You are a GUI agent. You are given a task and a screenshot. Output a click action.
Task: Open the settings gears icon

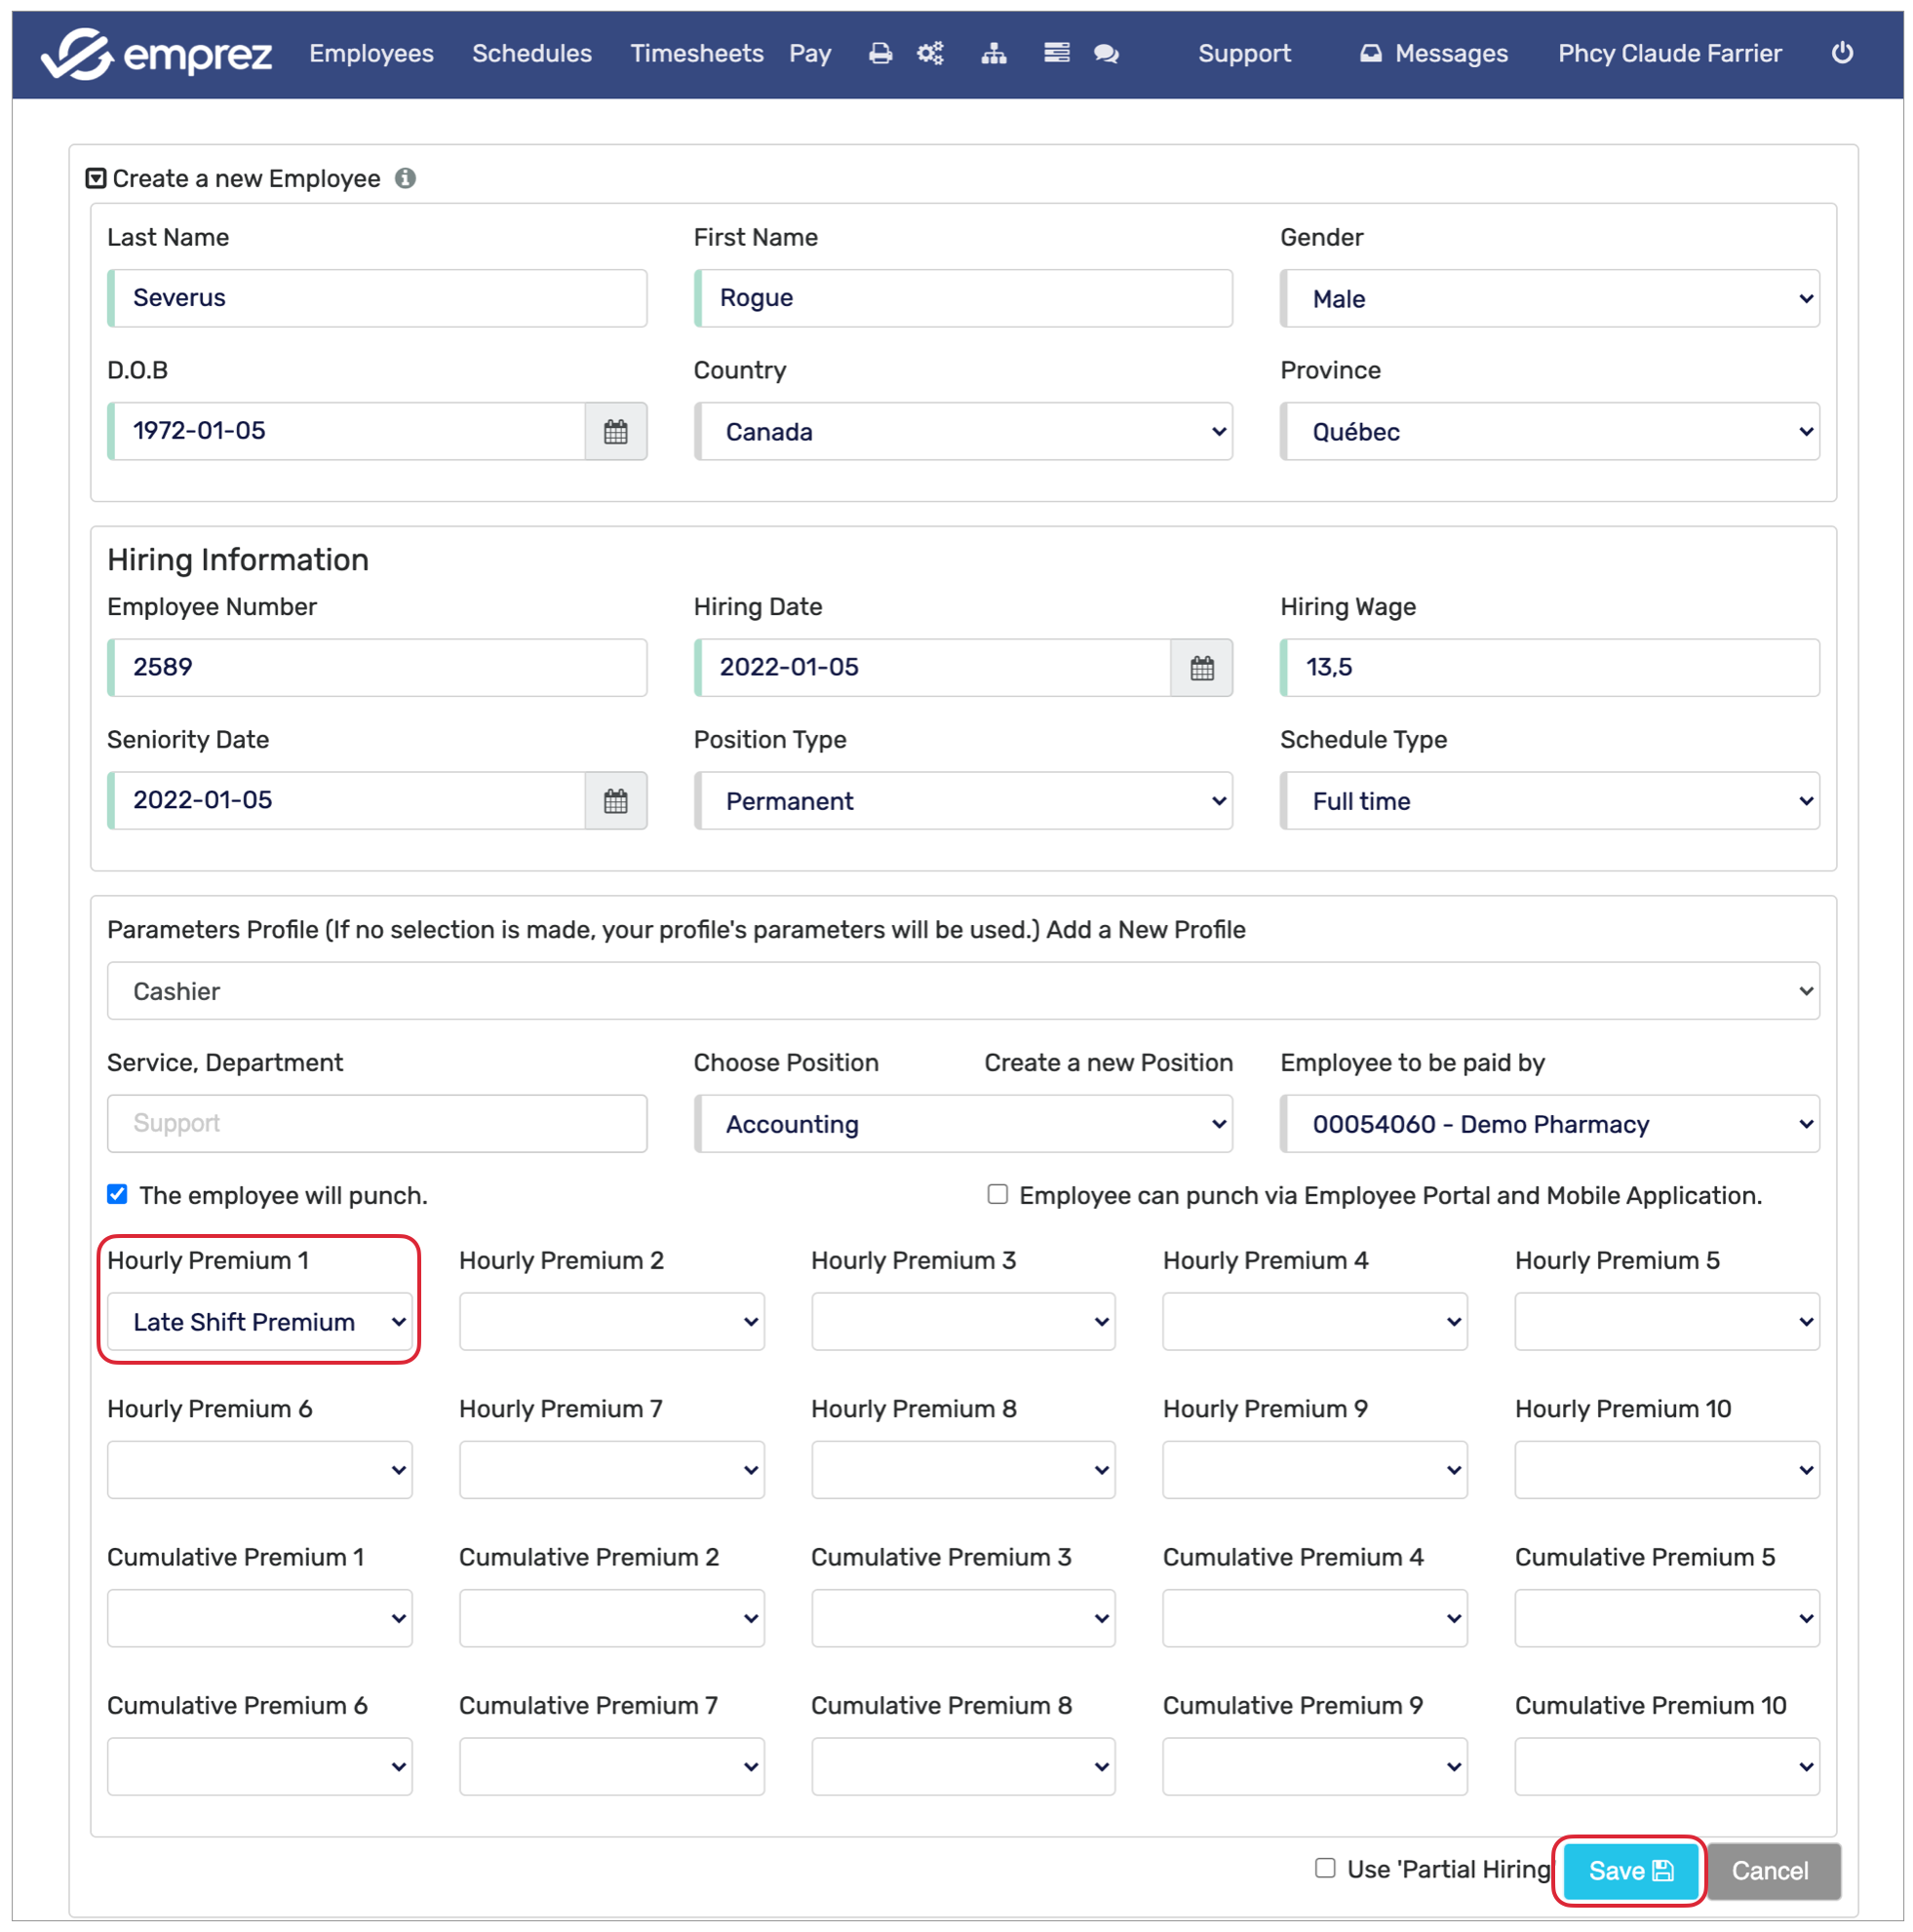click(x=930, y=54)
